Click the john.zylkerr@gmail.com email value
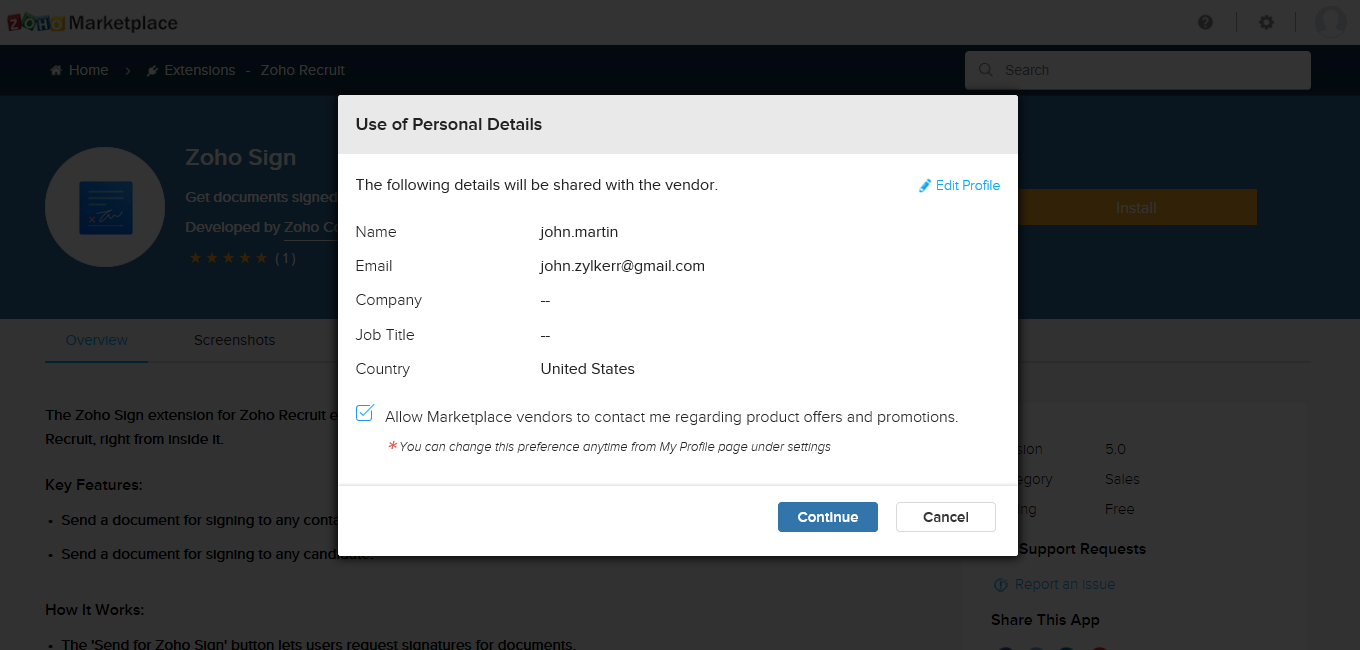1360x650 pixels. coord(623,266)
